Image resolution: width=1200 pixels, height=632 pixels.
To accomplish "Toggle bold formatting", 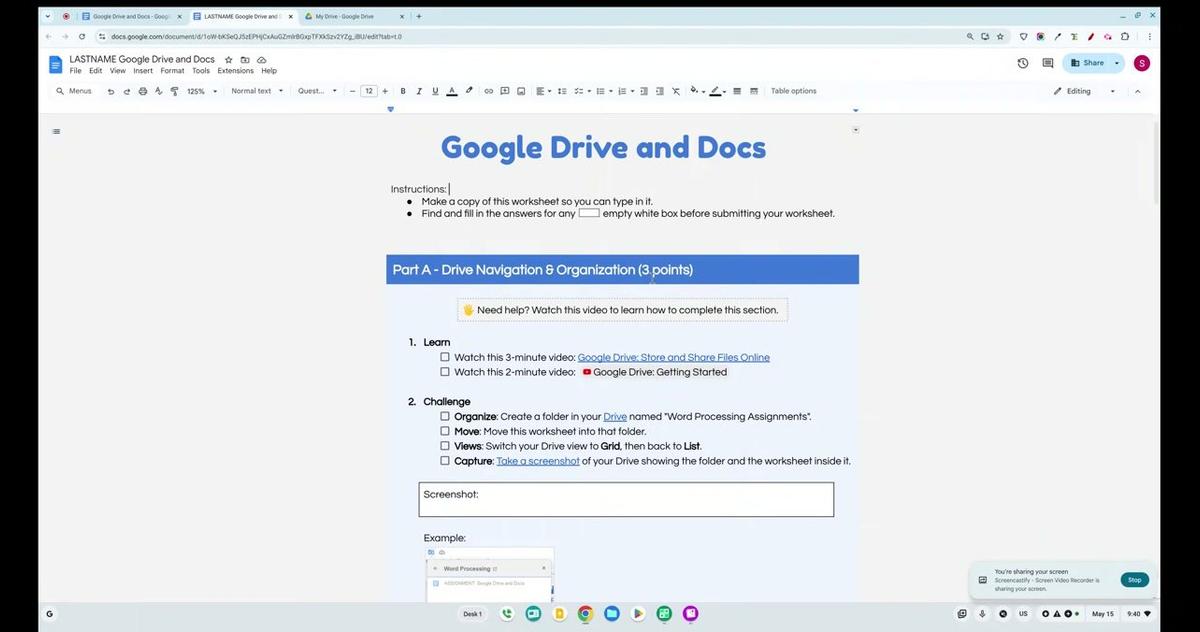I will 403,91.
